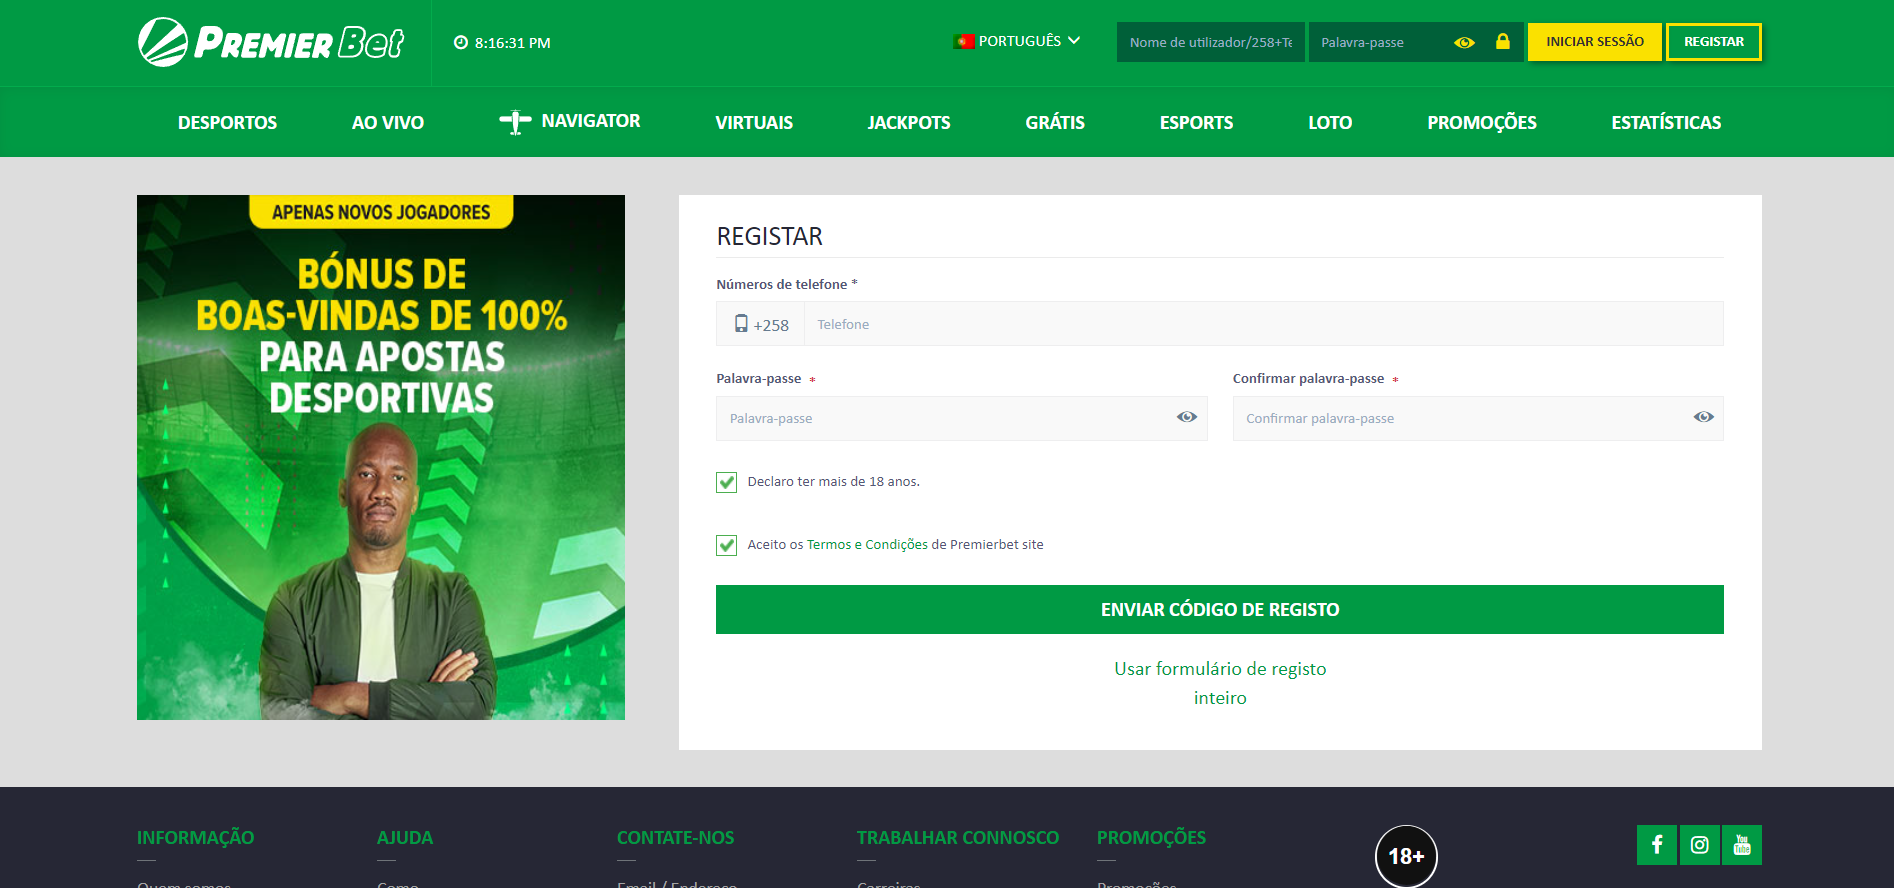
Task: Open Usar formulário de registo inteiro link
Action: [x=1220, y=683]
